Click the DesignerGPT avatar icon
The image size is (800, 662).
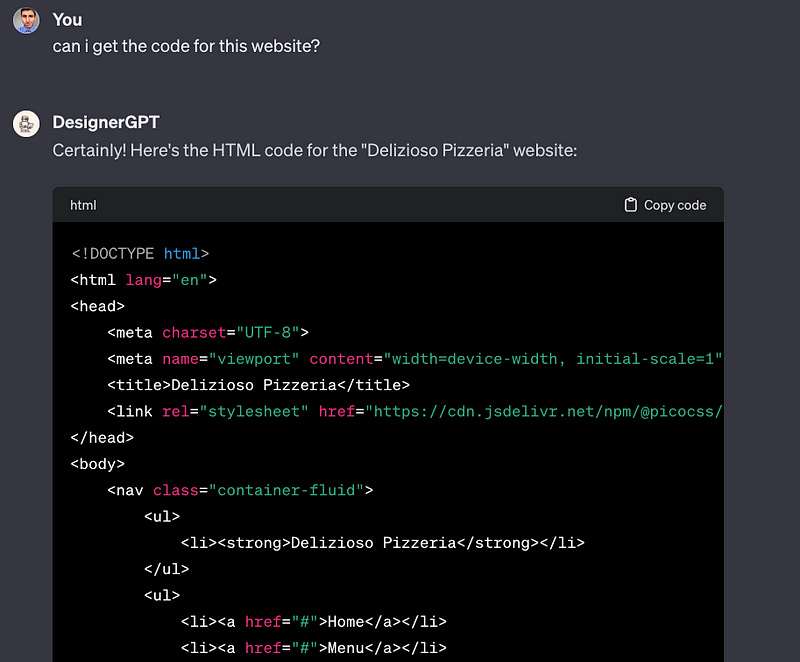point(26,123)
